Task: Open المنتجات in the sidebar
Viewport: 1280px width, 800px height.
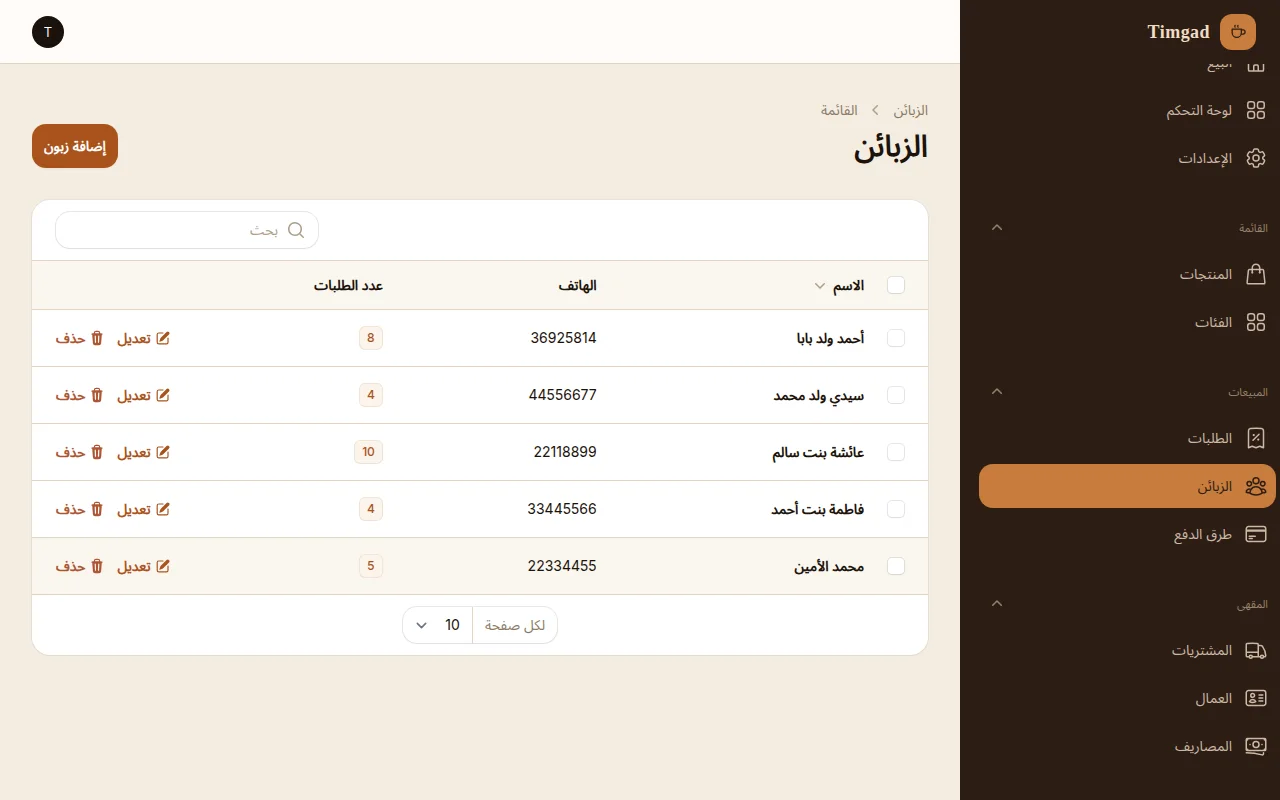Action: coord(1127,274)
